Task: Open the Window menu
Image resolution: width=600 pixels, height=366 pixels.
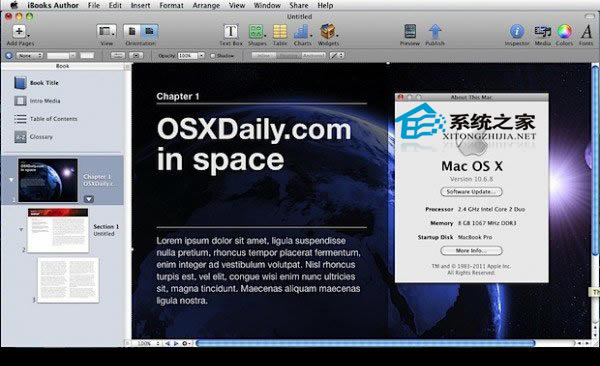Action: (x=267, y=5)
